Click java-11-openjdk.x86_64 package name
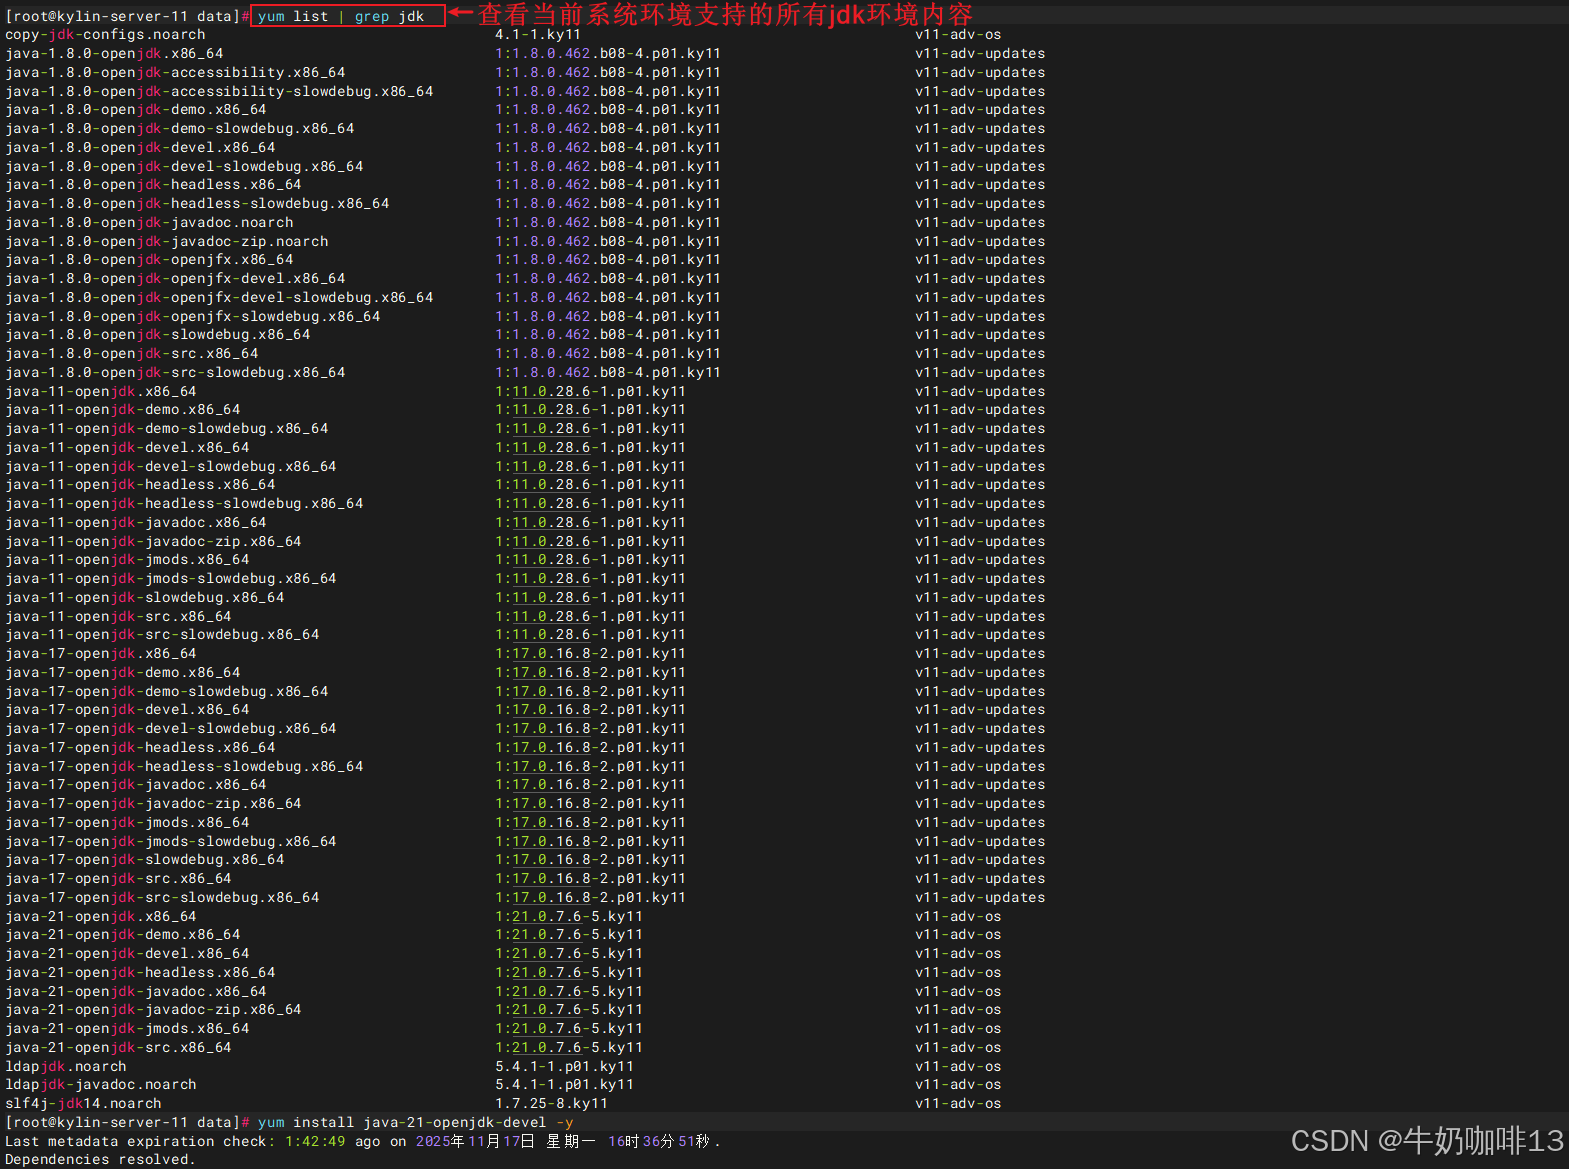Viewport: 1569px width, 1169px height. click(x=101, y=391)
